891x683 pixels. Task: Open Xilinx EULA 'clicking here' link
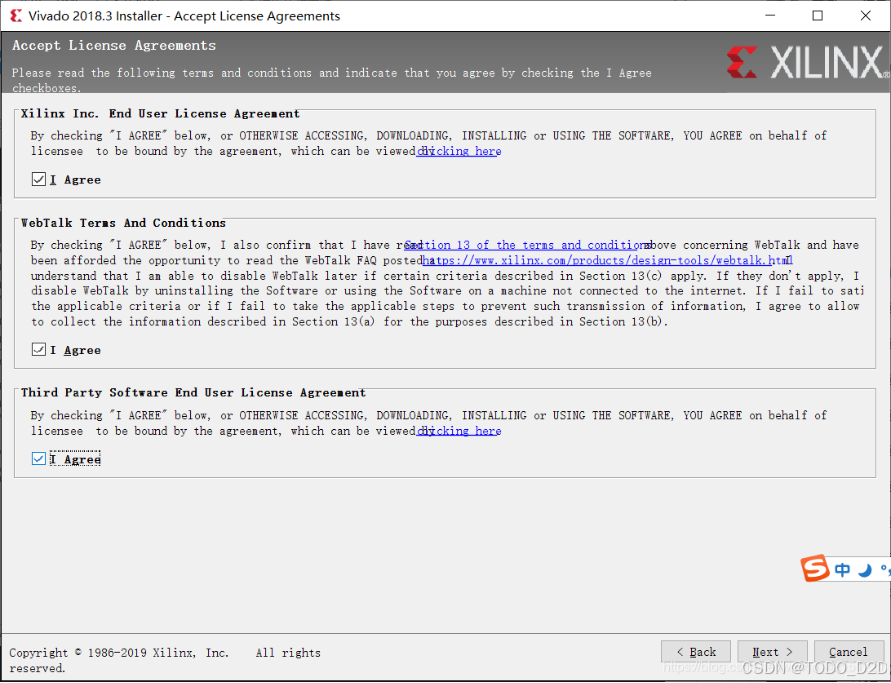tap(459, 151)
